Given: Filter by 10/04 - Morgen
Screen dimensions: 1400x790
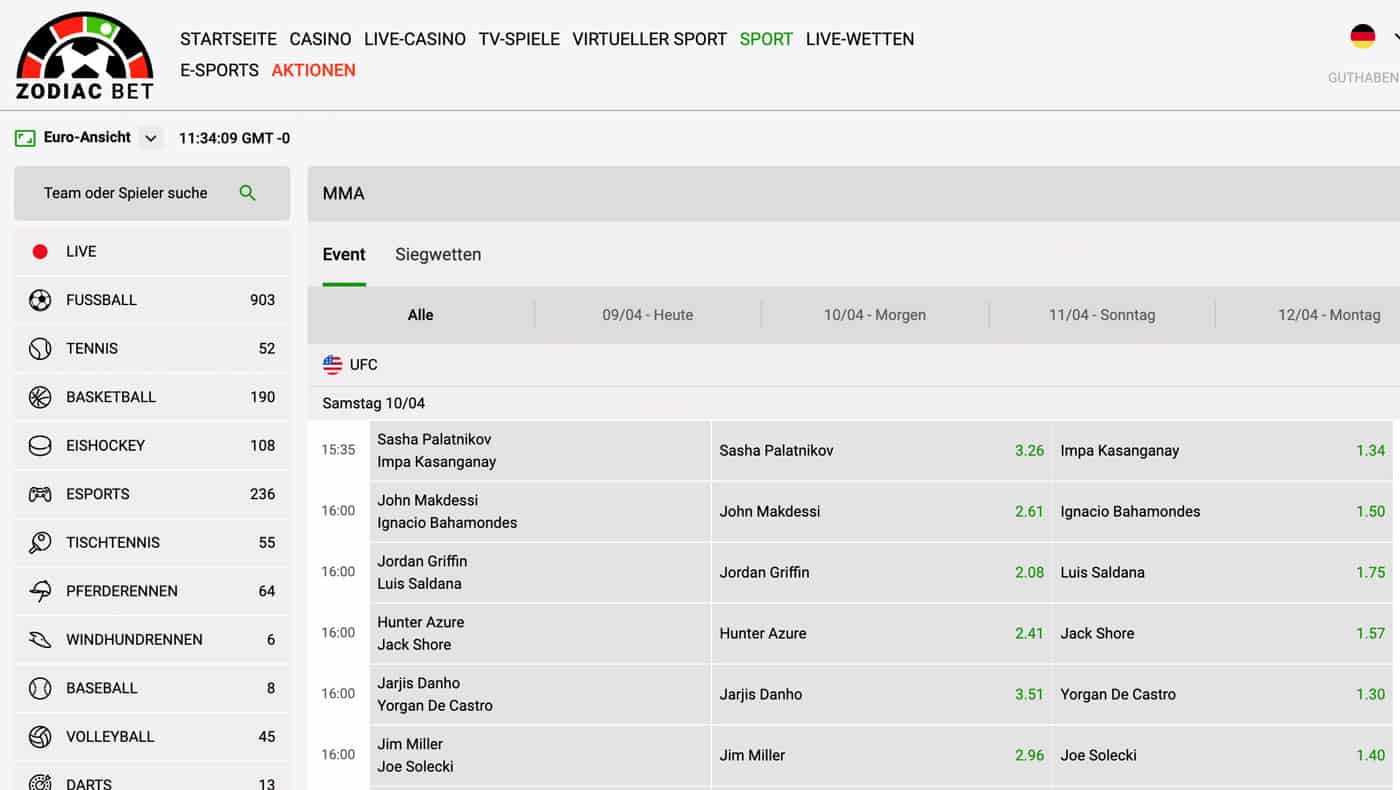Looking at the screenshot, I should [875, 315].
